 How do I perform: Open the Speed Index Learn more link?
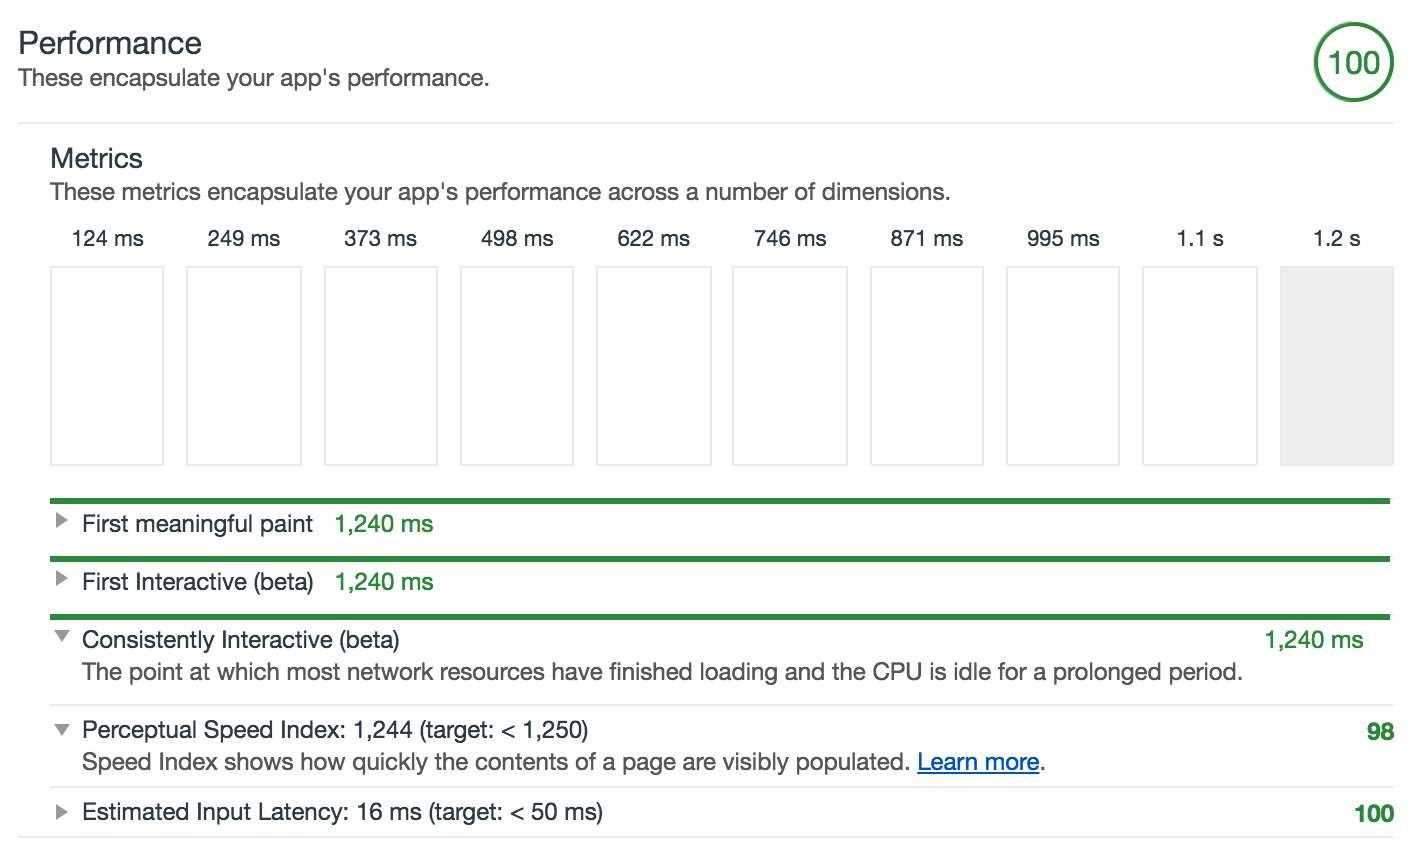pos(978,762)
